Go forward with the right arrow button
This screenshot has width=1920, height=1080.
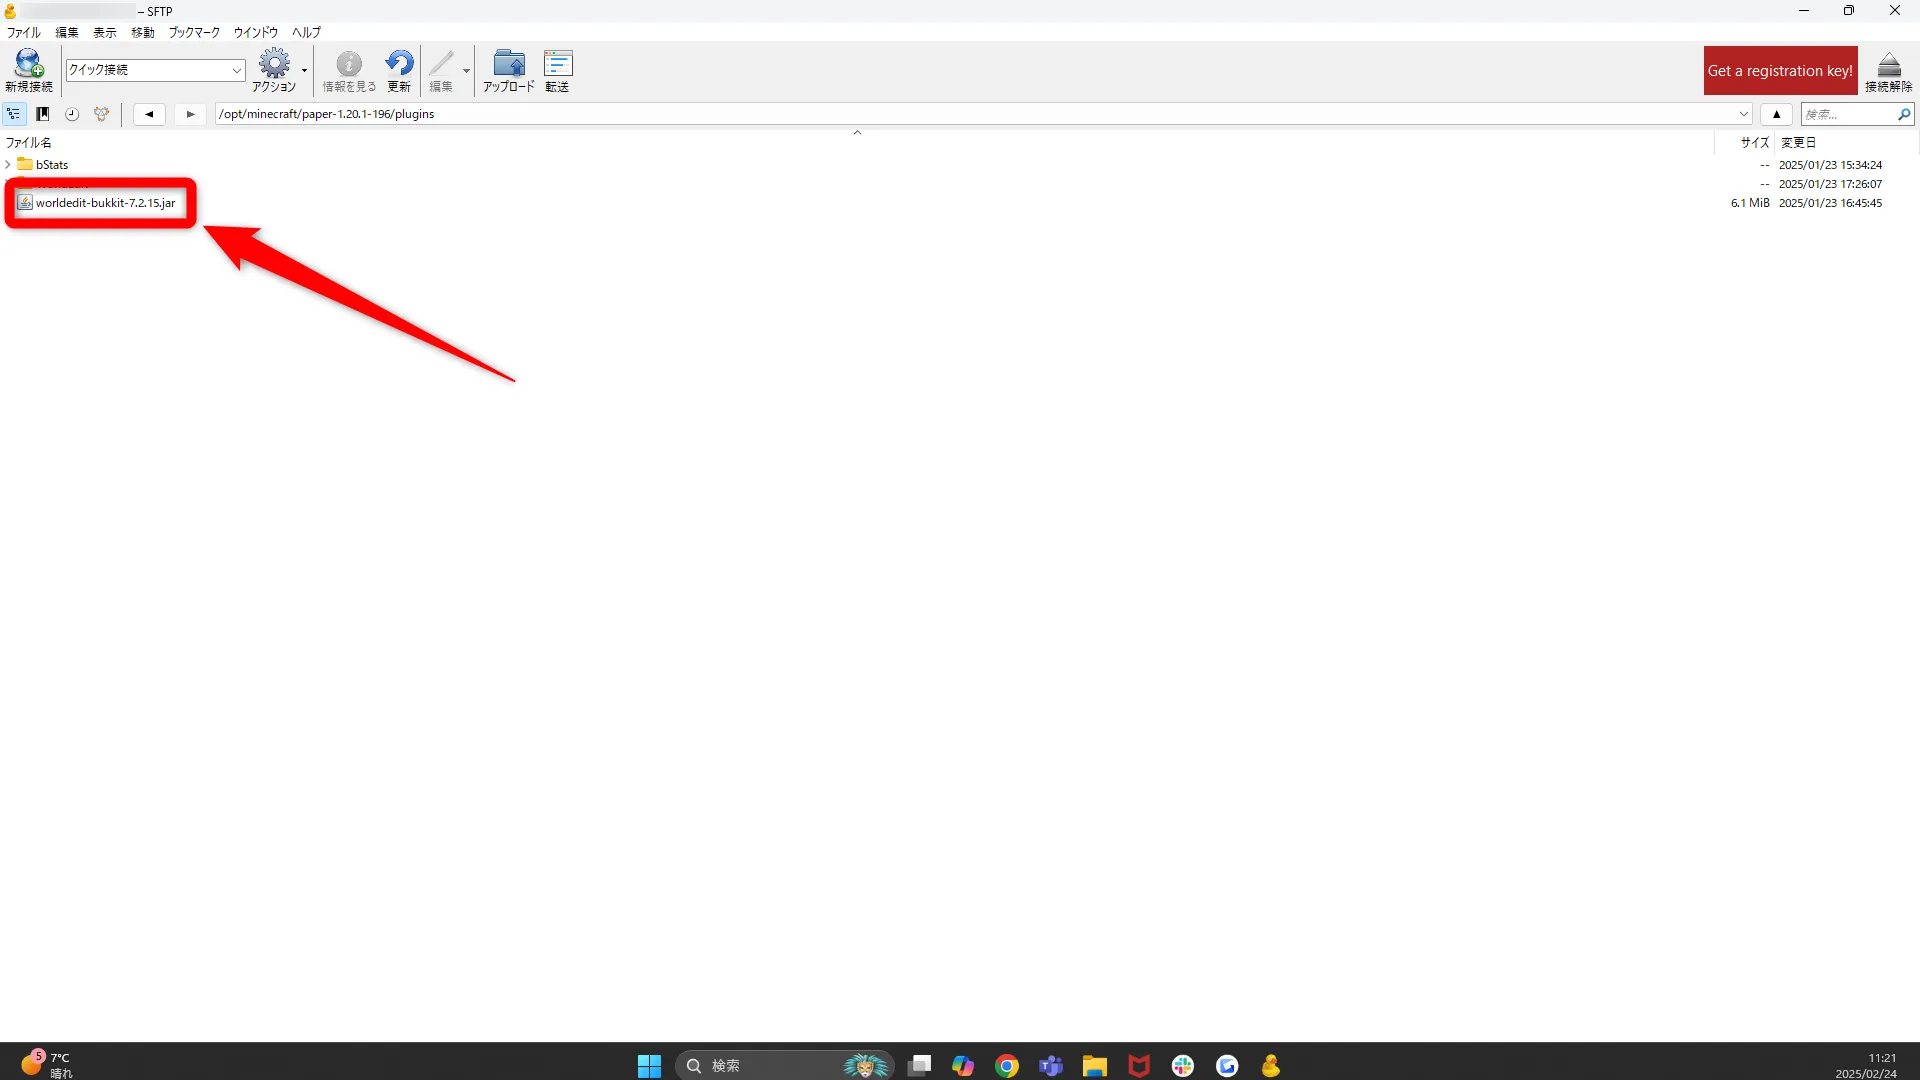click(x=190, y=114)
